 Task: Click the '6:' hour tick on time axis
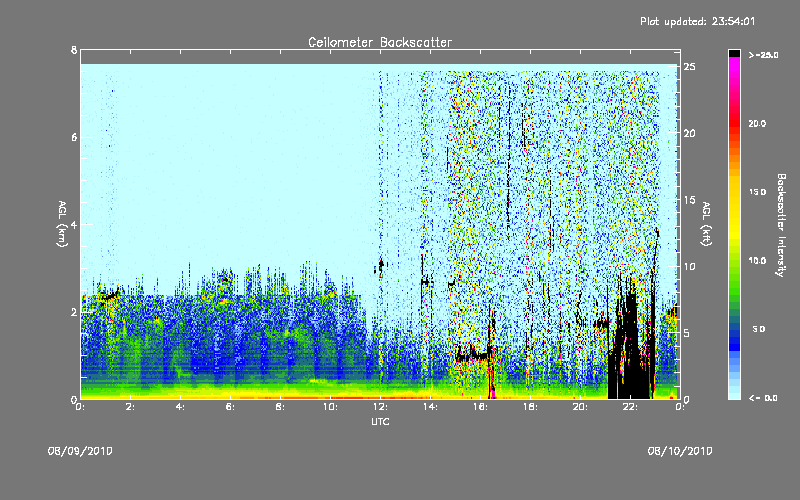[231, 407]
